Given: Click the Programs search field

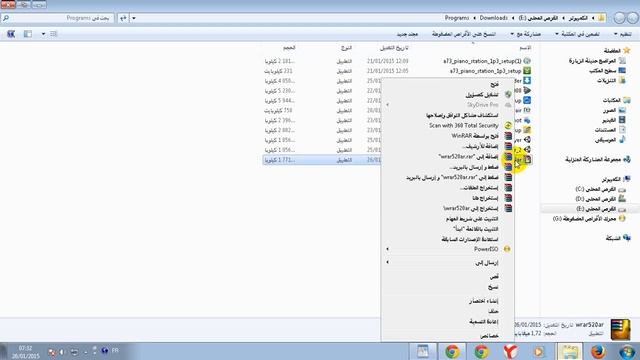Looking at the screenshot, I should [57, 18].
